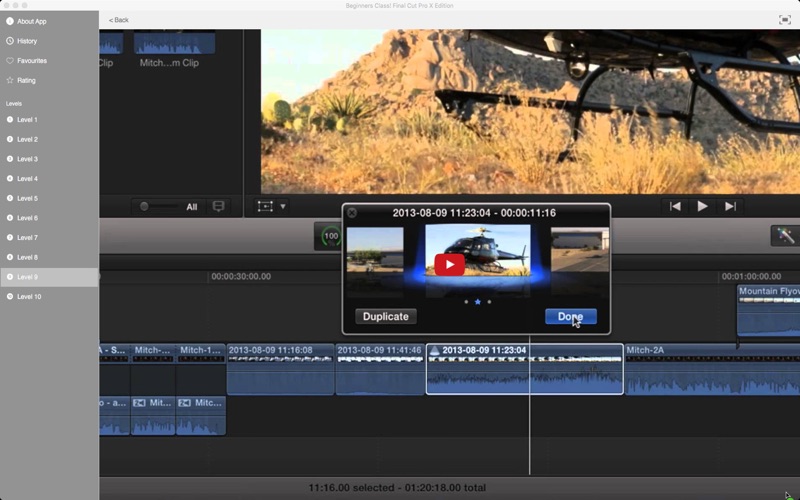Select the Mitch-... primary storyline clip
The height and width of the screenshot is (500, 800).
[153, 369]
